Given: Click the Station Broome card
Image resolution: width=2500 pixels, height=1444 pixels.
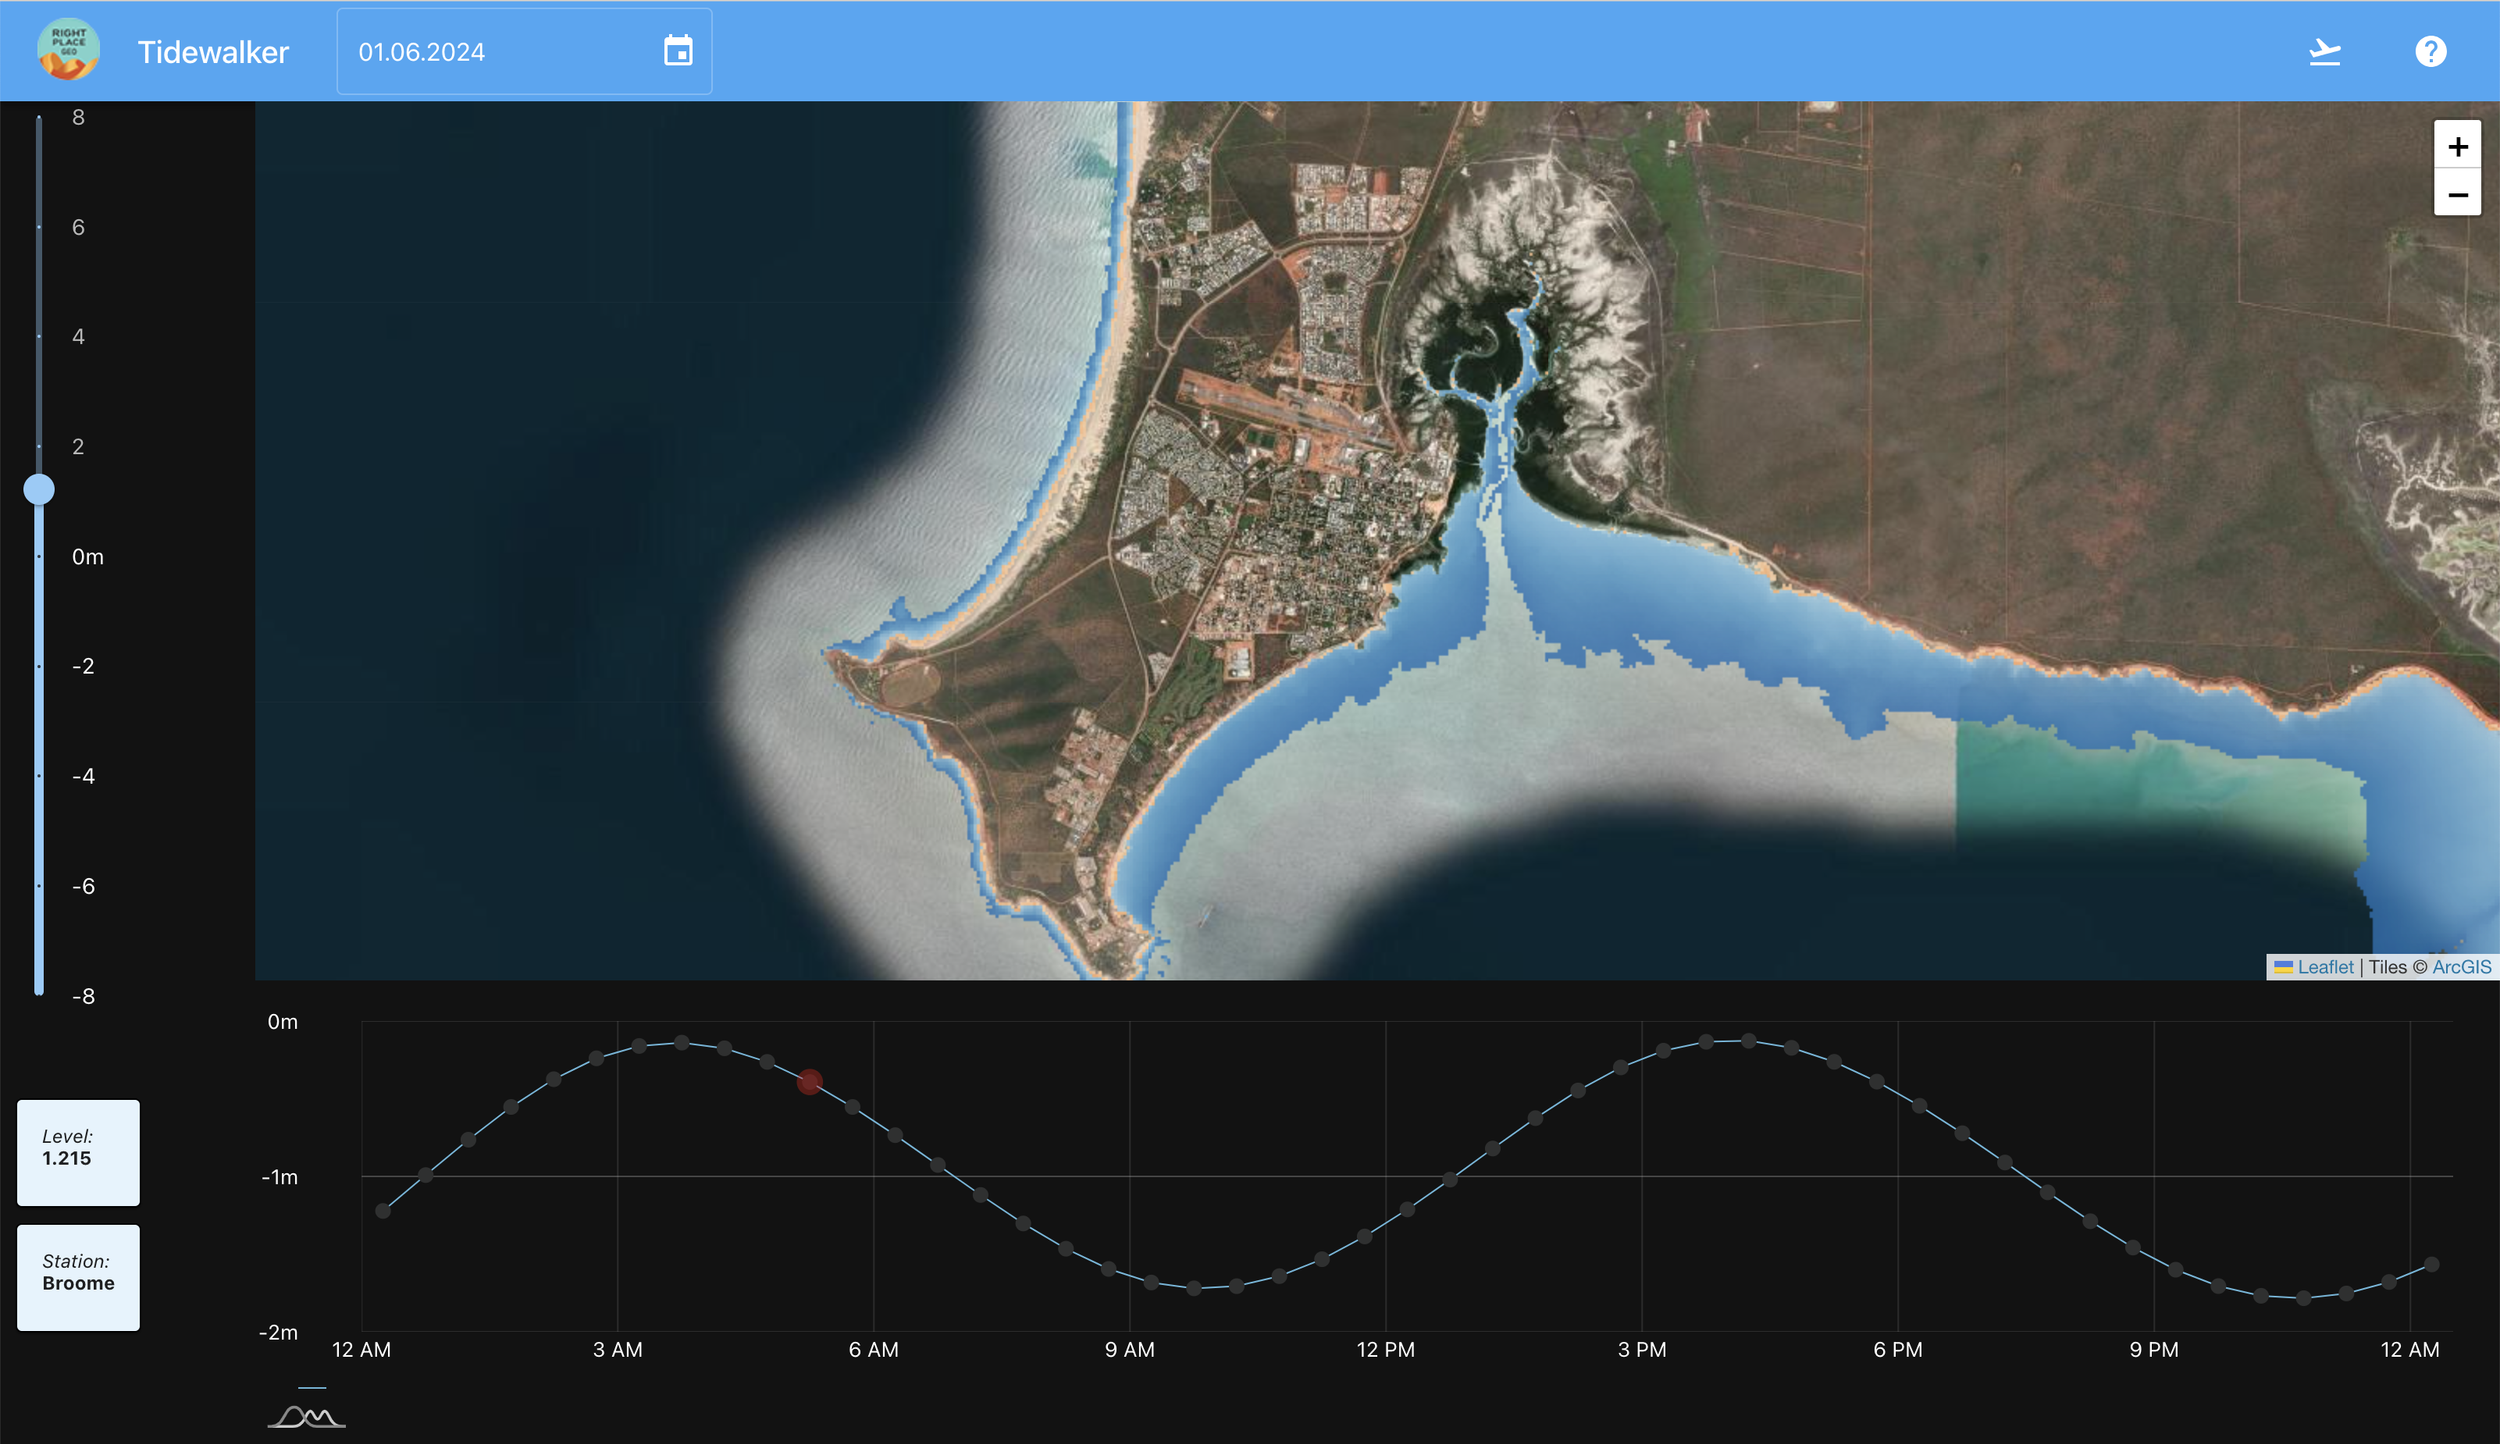Looking at the screenshot, I should [78, 1277].
